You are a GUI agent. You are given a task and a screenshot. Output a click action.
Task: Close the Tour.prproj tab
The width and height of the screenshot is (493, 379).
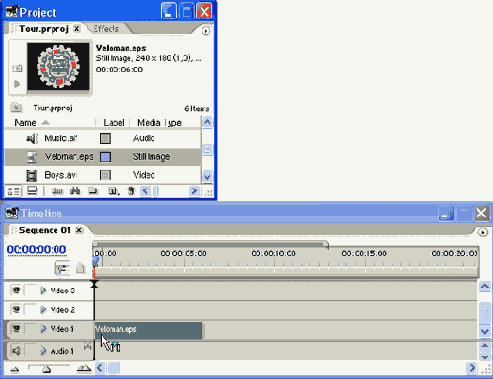click(77, 29)
